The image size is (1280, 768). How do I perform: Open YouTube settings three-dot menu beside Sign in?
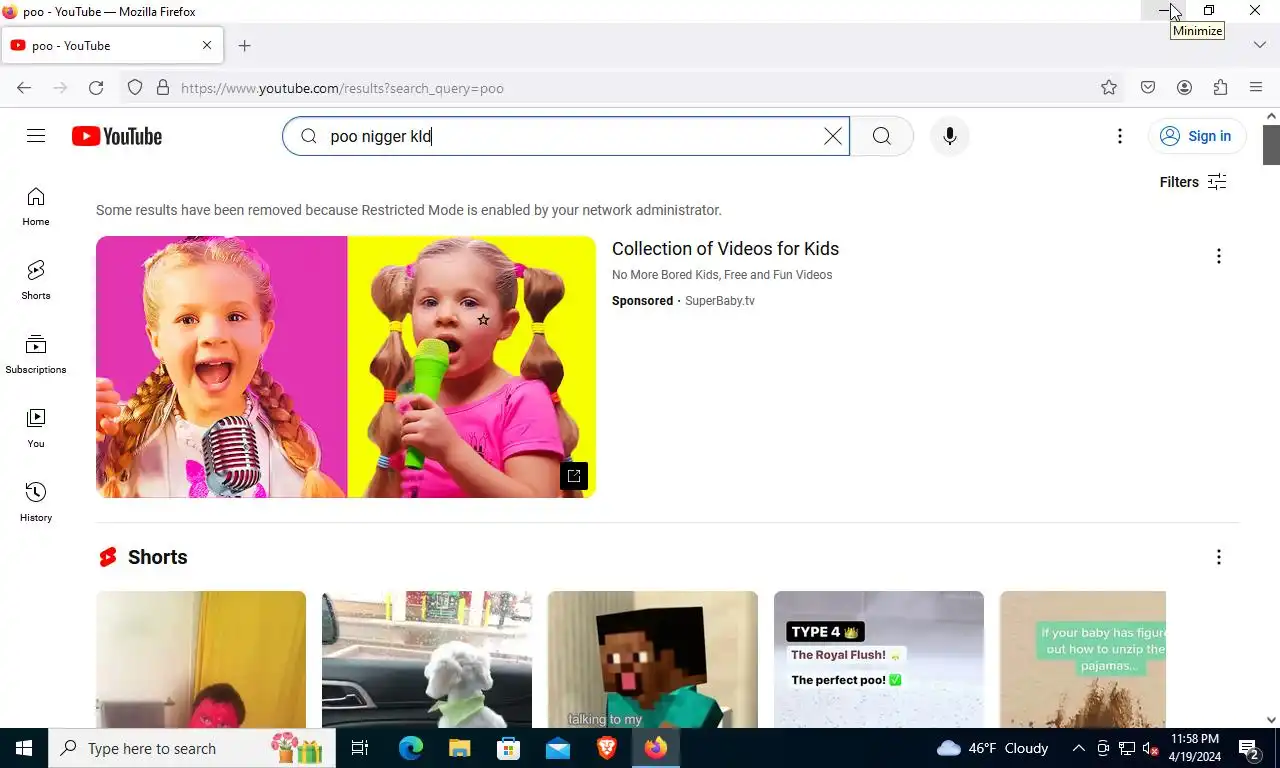1120,136
